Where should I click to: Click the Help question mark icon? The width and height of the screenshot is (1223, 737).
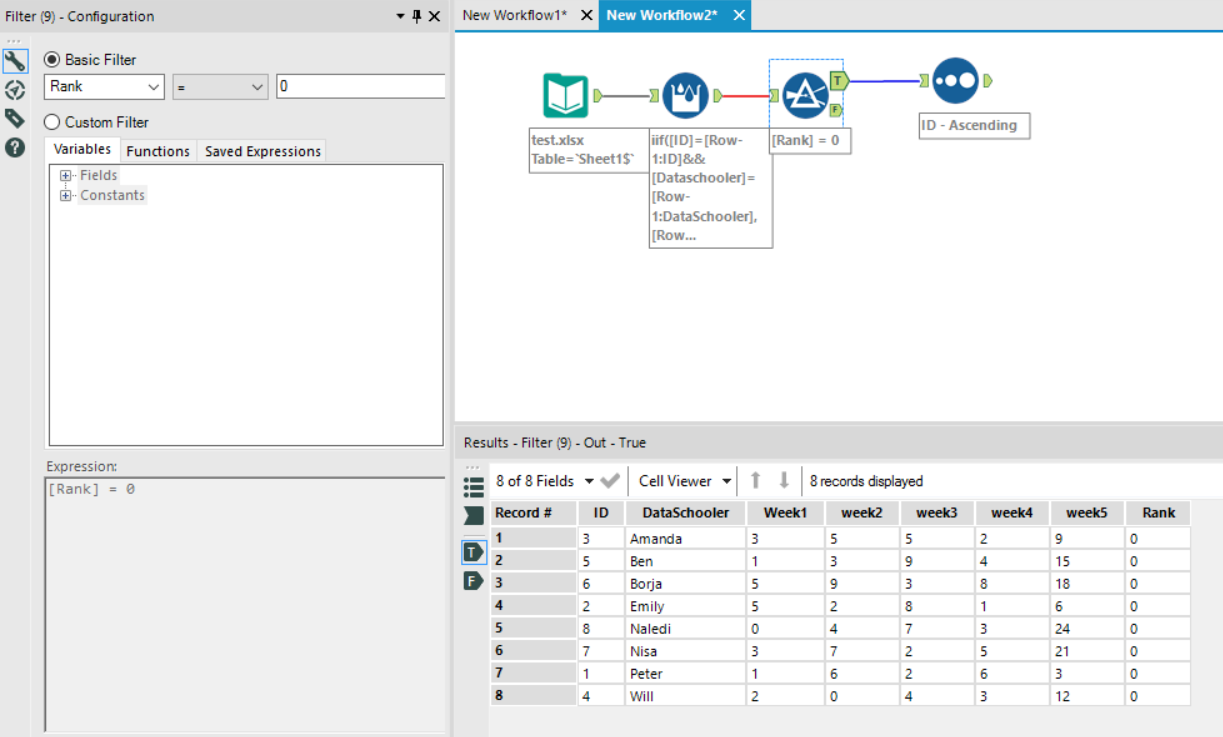pos(14,147)
